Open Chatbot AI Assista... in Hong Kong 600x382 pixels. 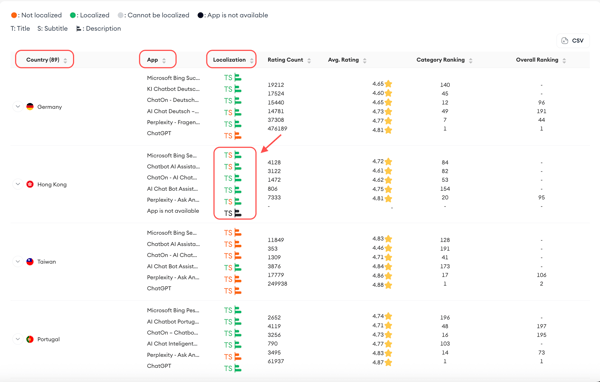173,167
